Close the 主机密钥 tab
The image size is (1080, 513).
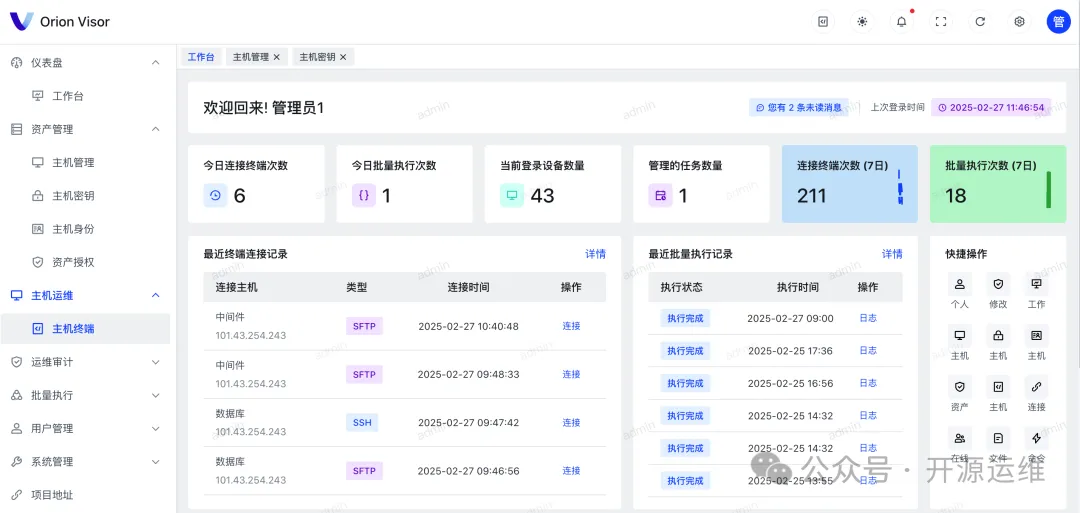click(x=343, y=57)
